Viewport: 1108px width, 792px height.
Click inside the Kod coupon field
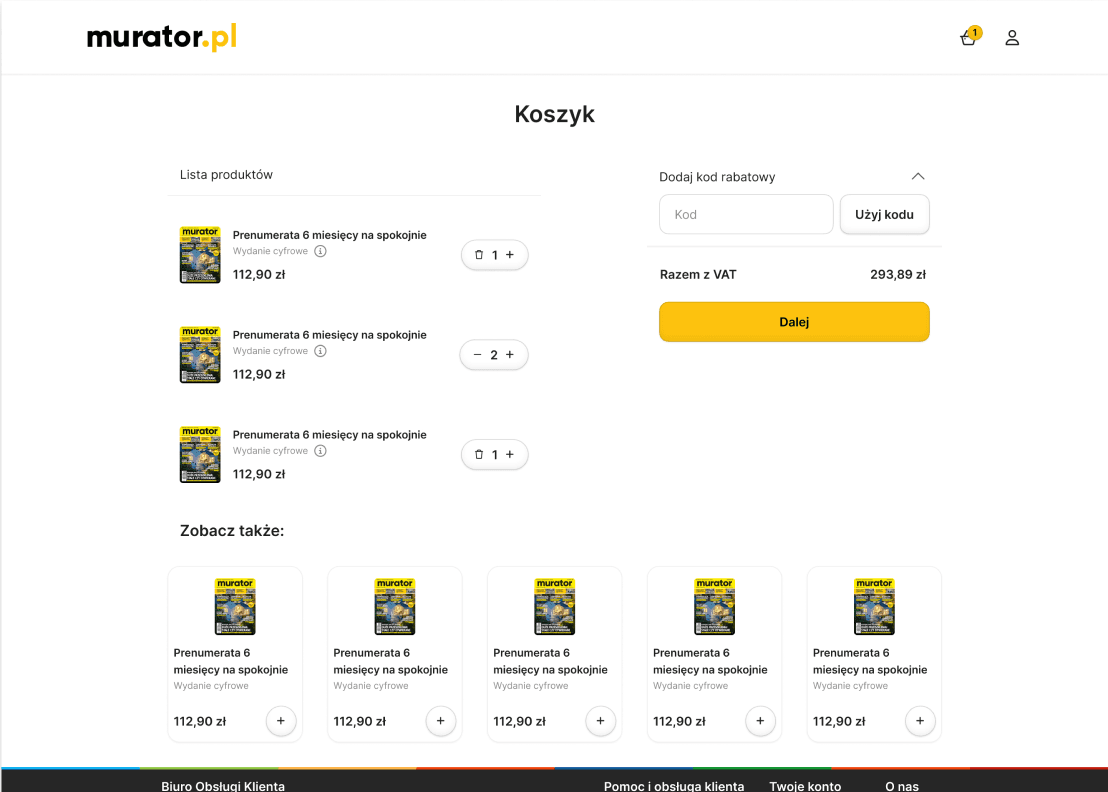[745, 214]
